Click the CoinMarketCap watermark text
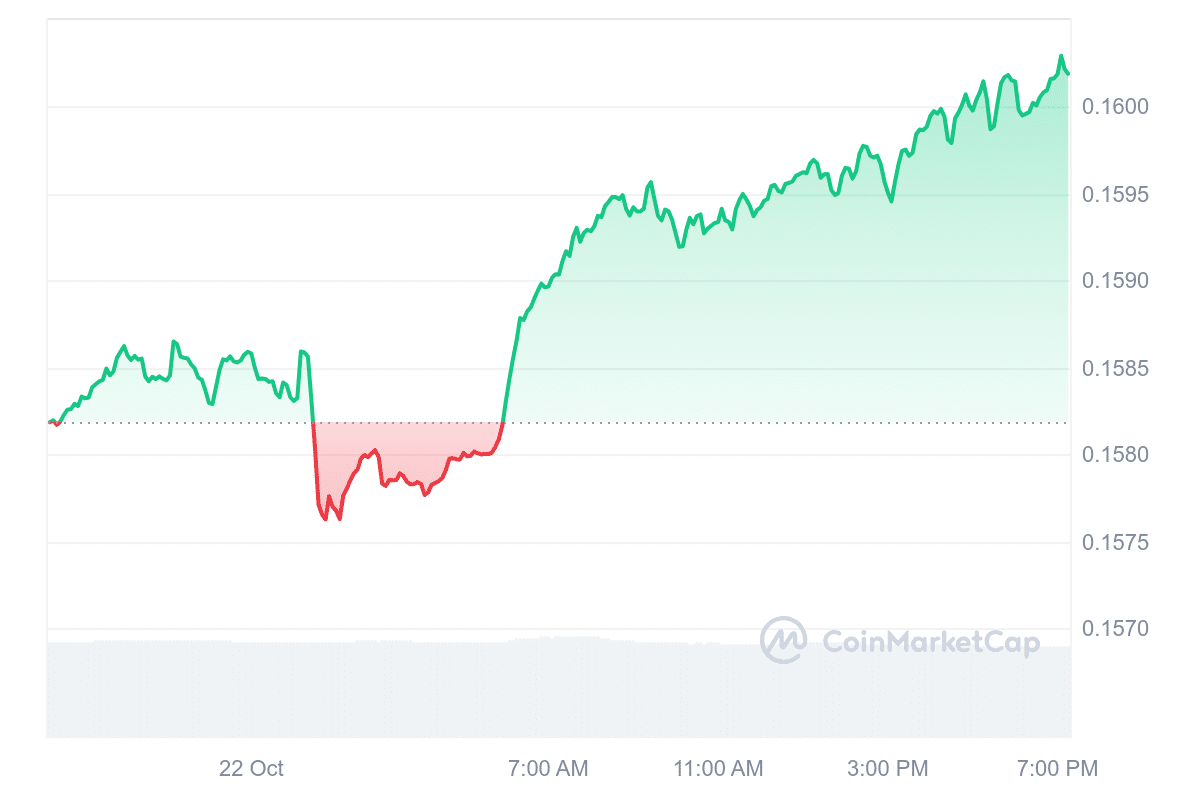This screenshot has width=1200, height=800. click(930, 641)
